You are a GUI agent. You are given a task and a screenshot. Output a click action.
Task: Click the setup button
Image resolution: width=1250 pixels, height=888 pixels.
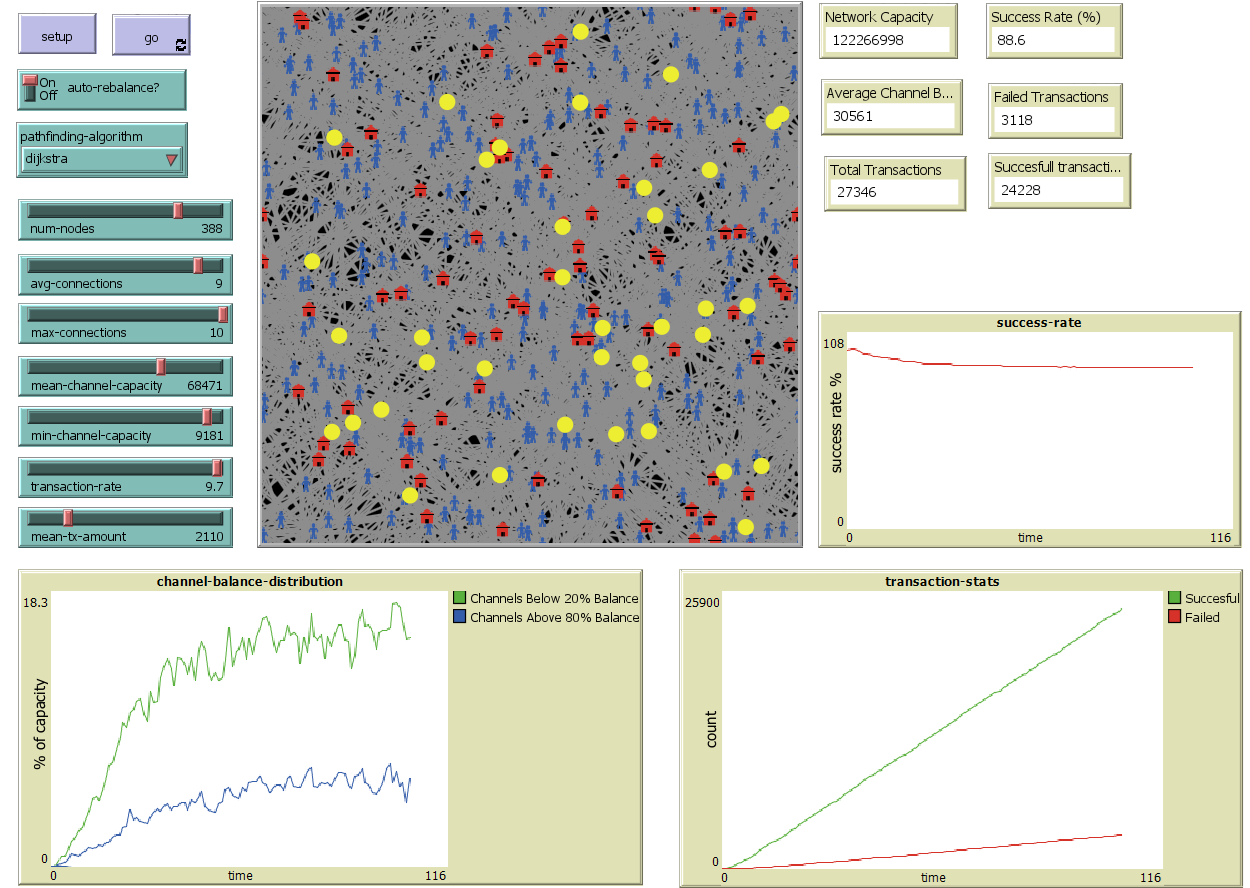point(58,36)
